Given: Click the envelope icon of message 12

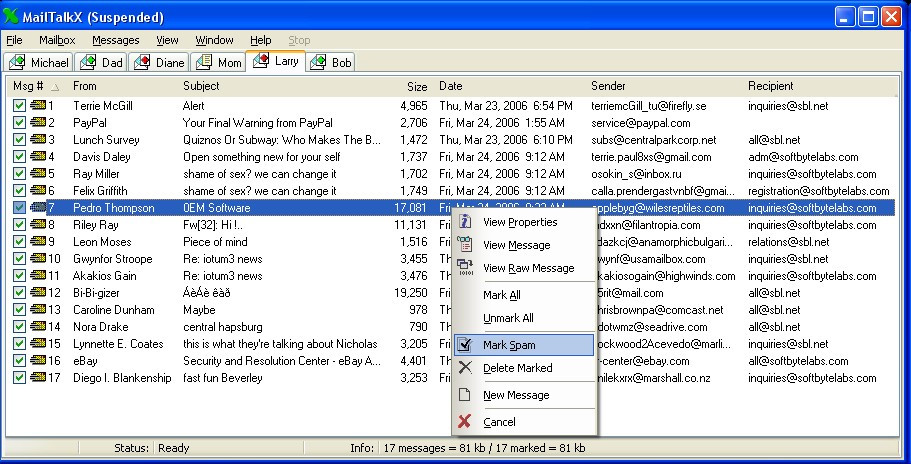Looking at the screenshot, I should [x=38, y=293].
